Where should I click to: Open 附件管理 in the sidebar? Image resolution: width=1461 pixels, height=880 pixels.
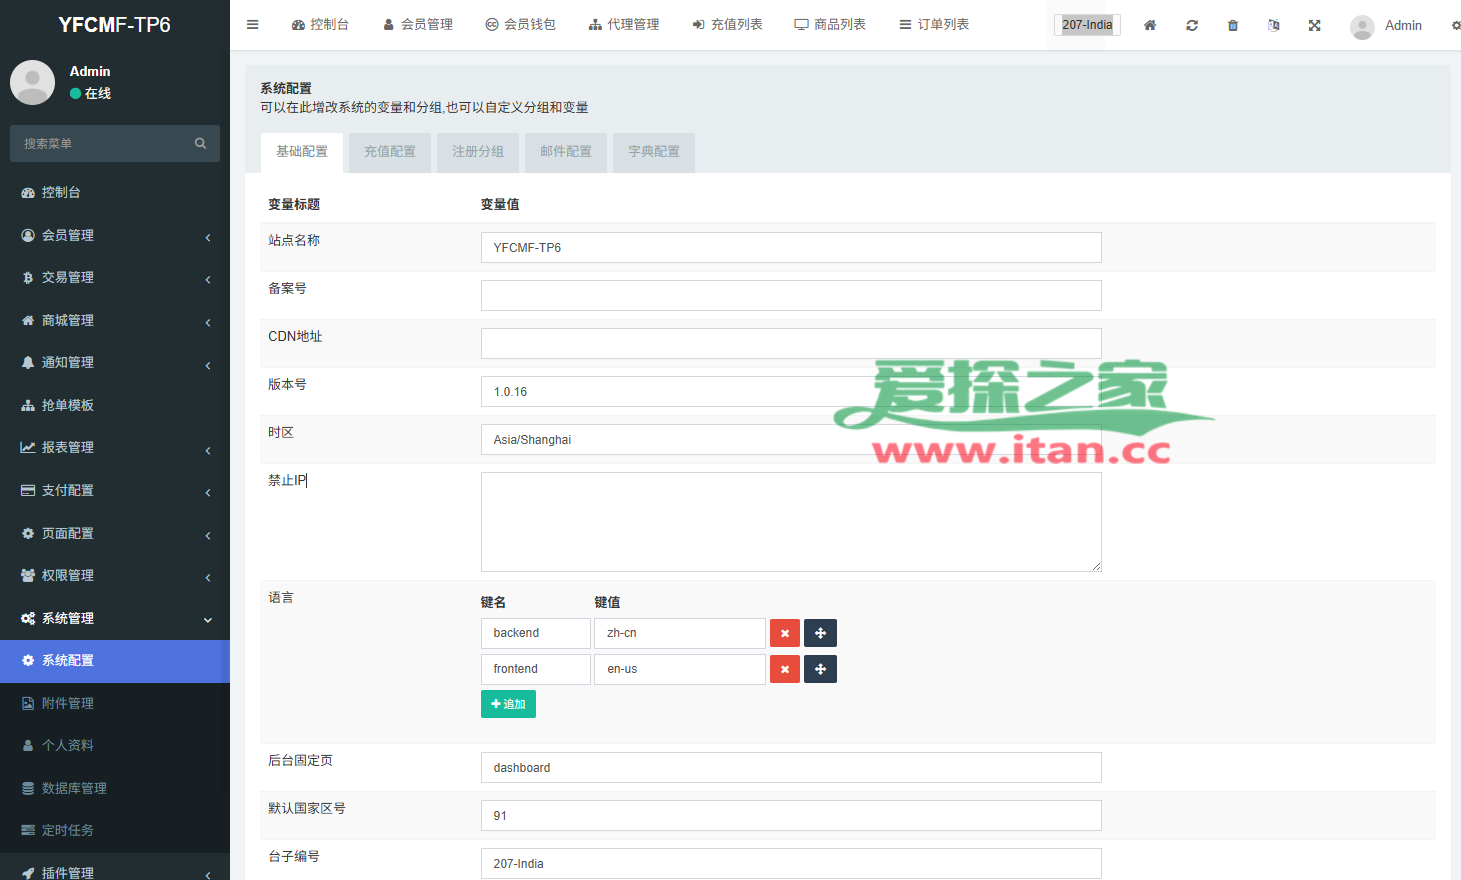(68, 704)
